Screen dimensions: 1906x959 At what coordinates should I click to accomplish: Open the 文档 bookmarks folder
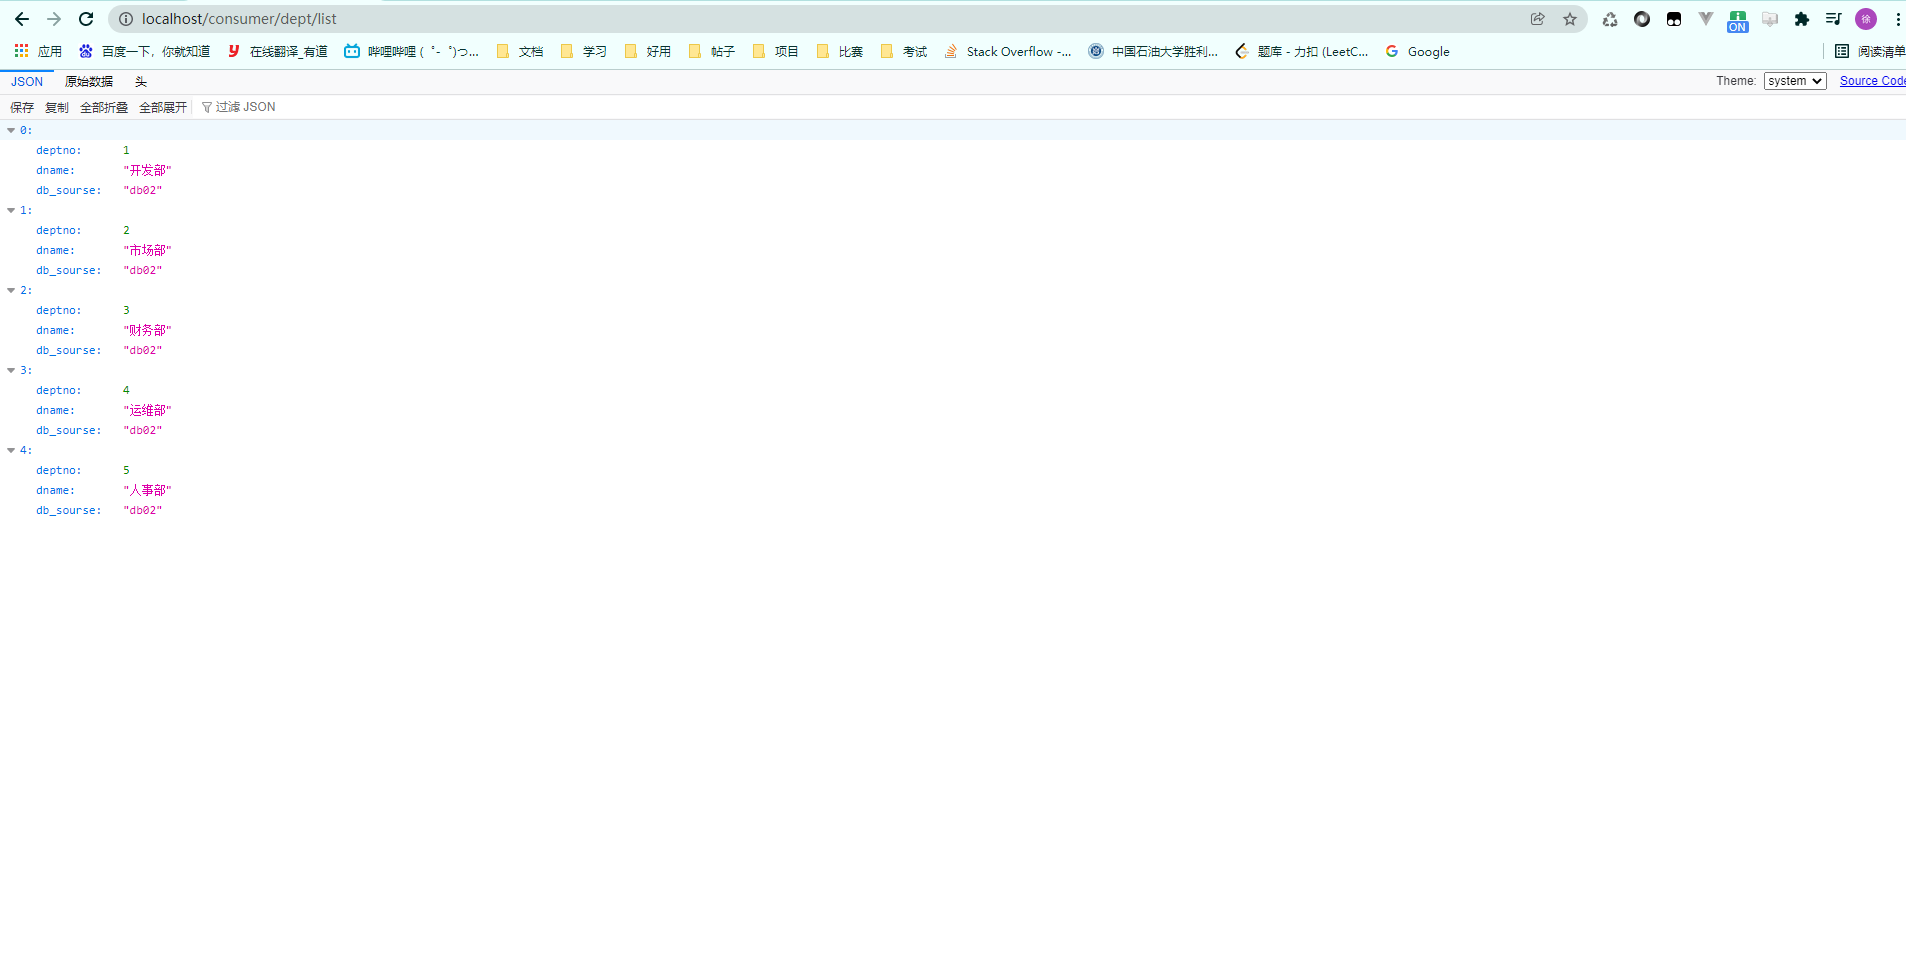point(520,51)
